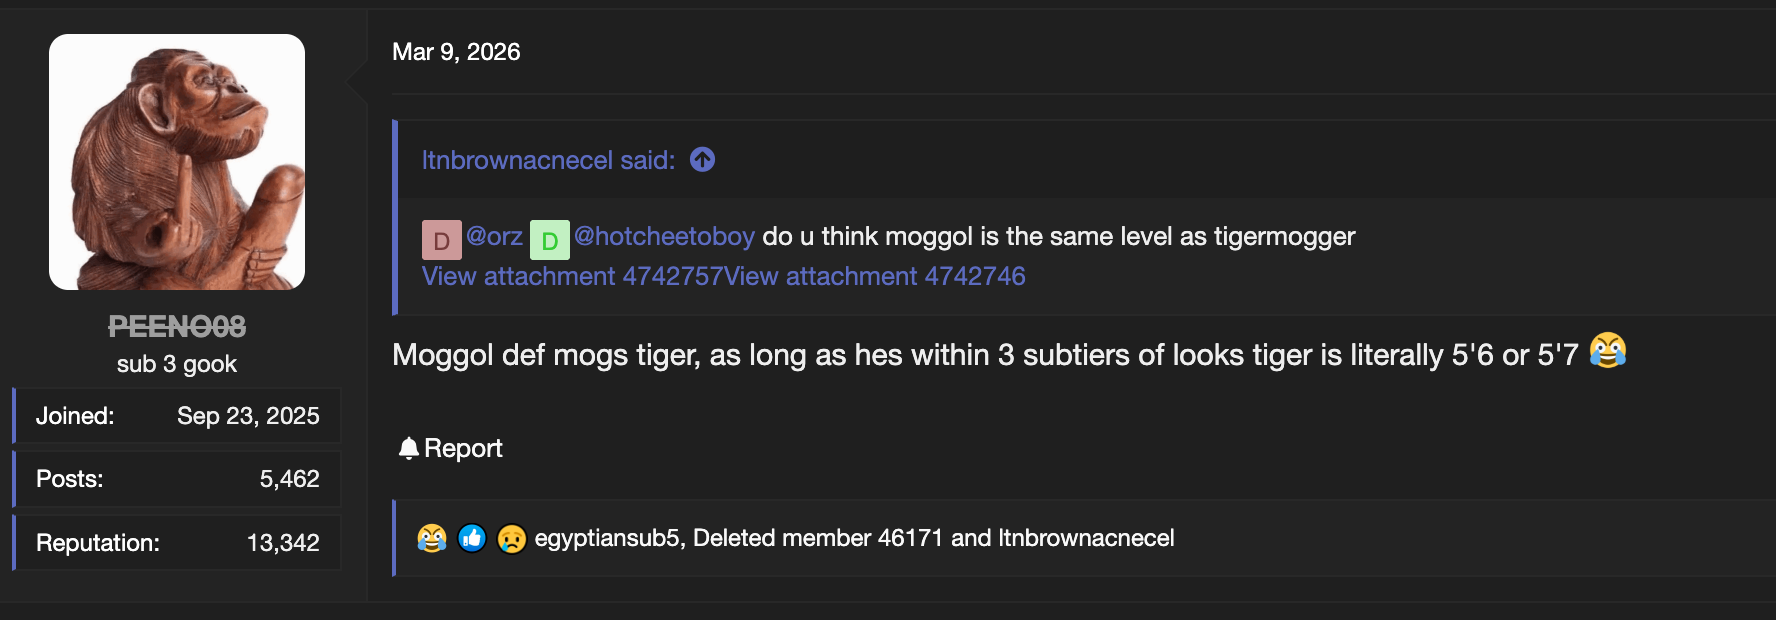Open the PEENO08 username link

tap(177, 326)
